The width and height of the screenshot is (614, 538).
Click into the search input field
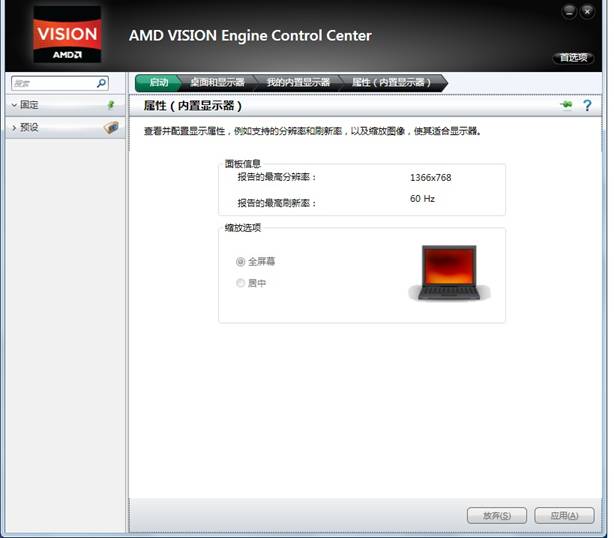pos(54,83)
